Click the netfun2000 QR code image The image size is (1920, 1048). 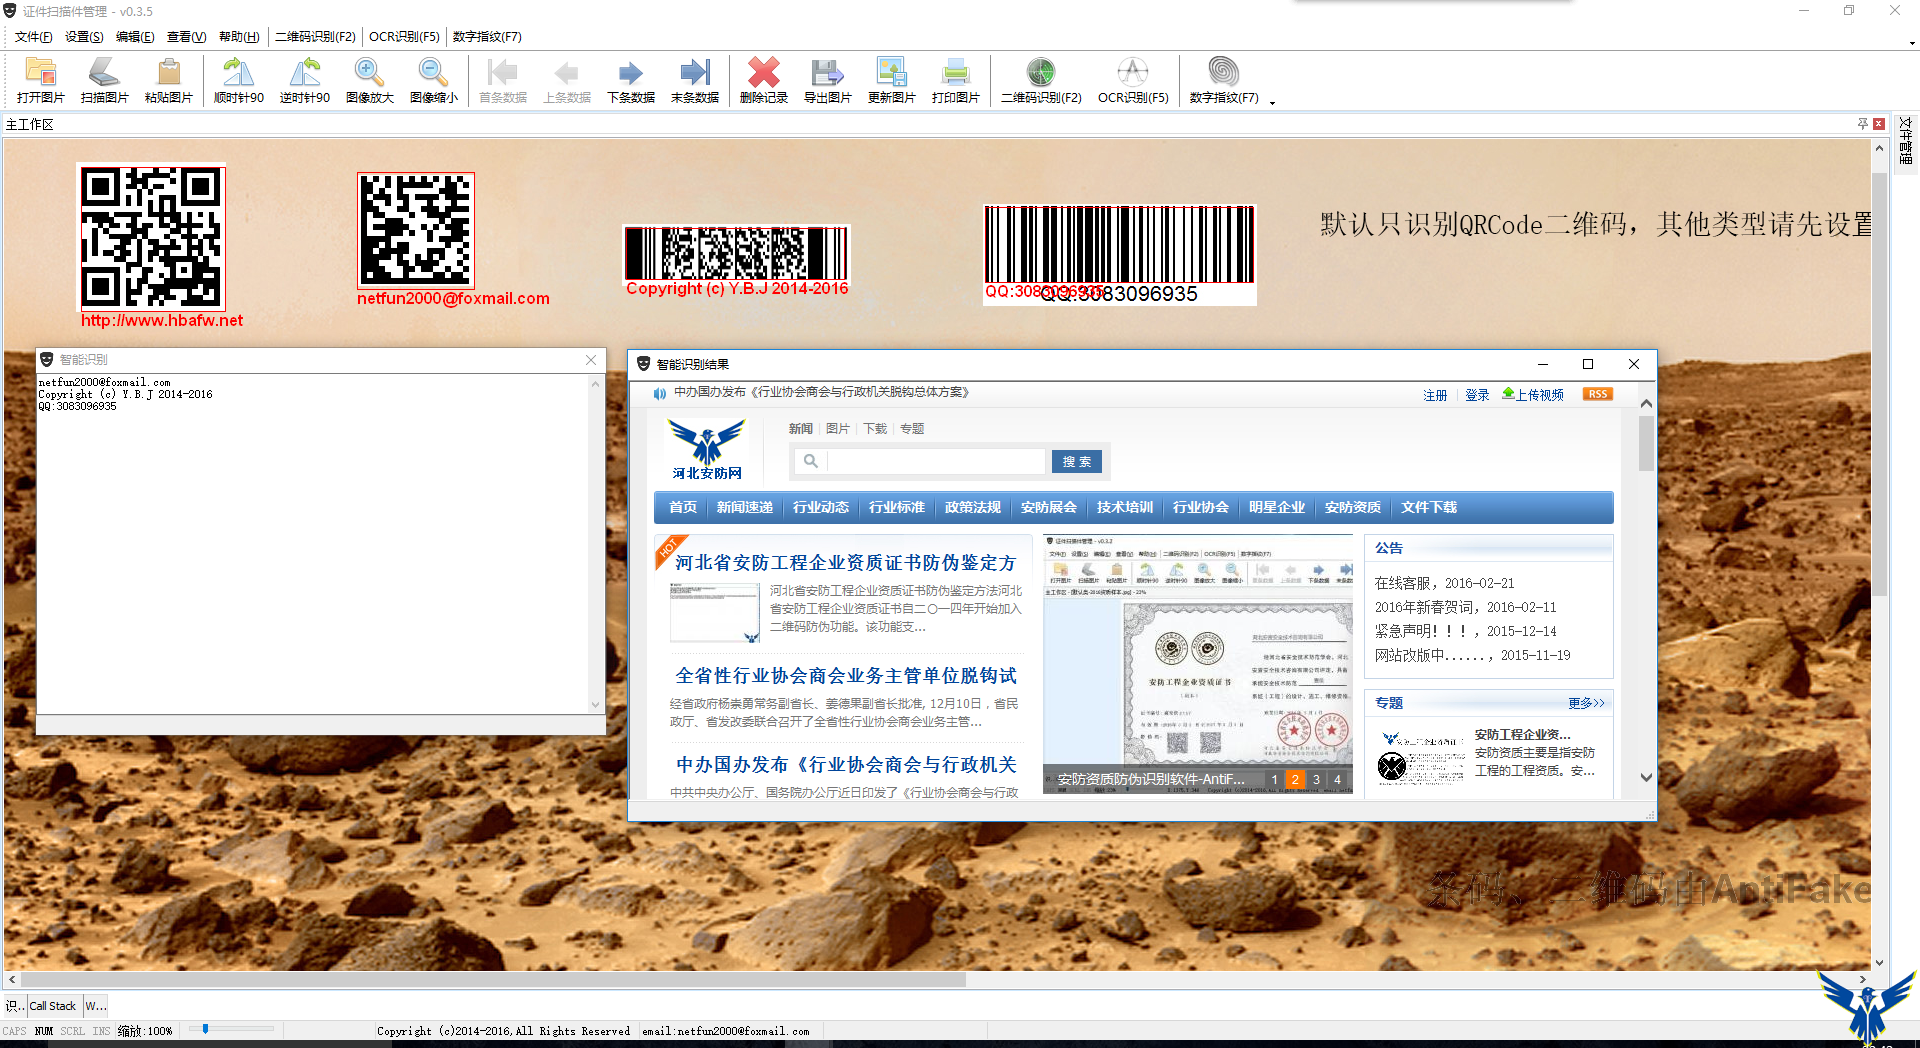point(416,231)
